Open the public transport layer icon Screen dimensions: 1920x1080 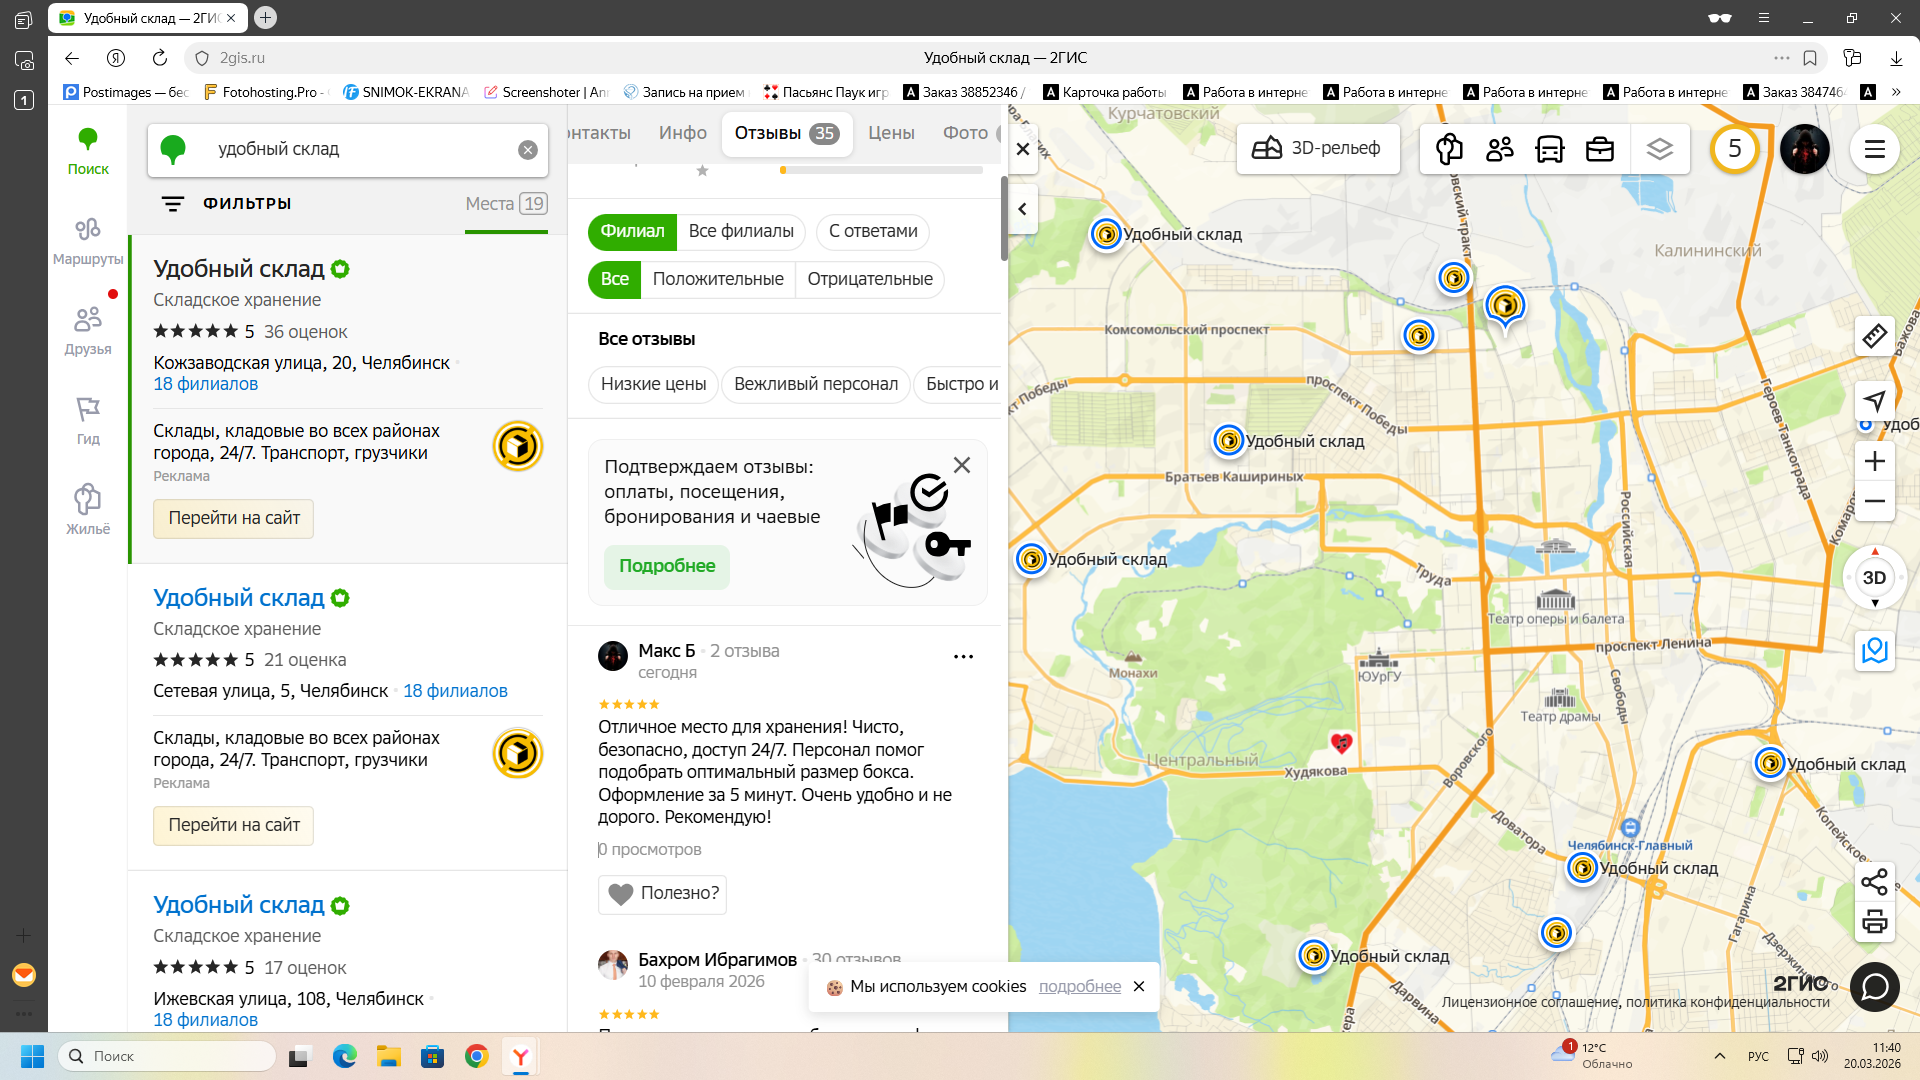click(x=1549, y=149)
